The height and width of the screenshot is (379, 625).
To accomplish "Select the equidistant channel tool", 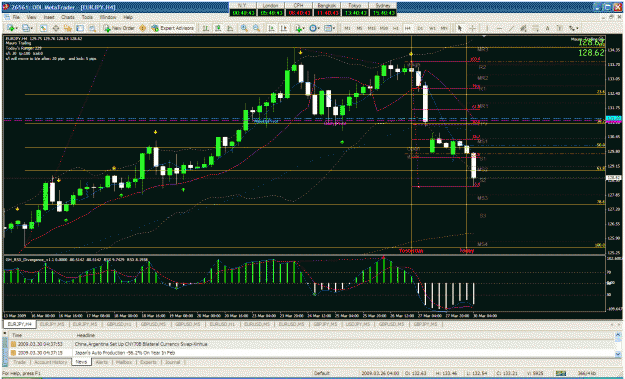I will pos(523,28).
